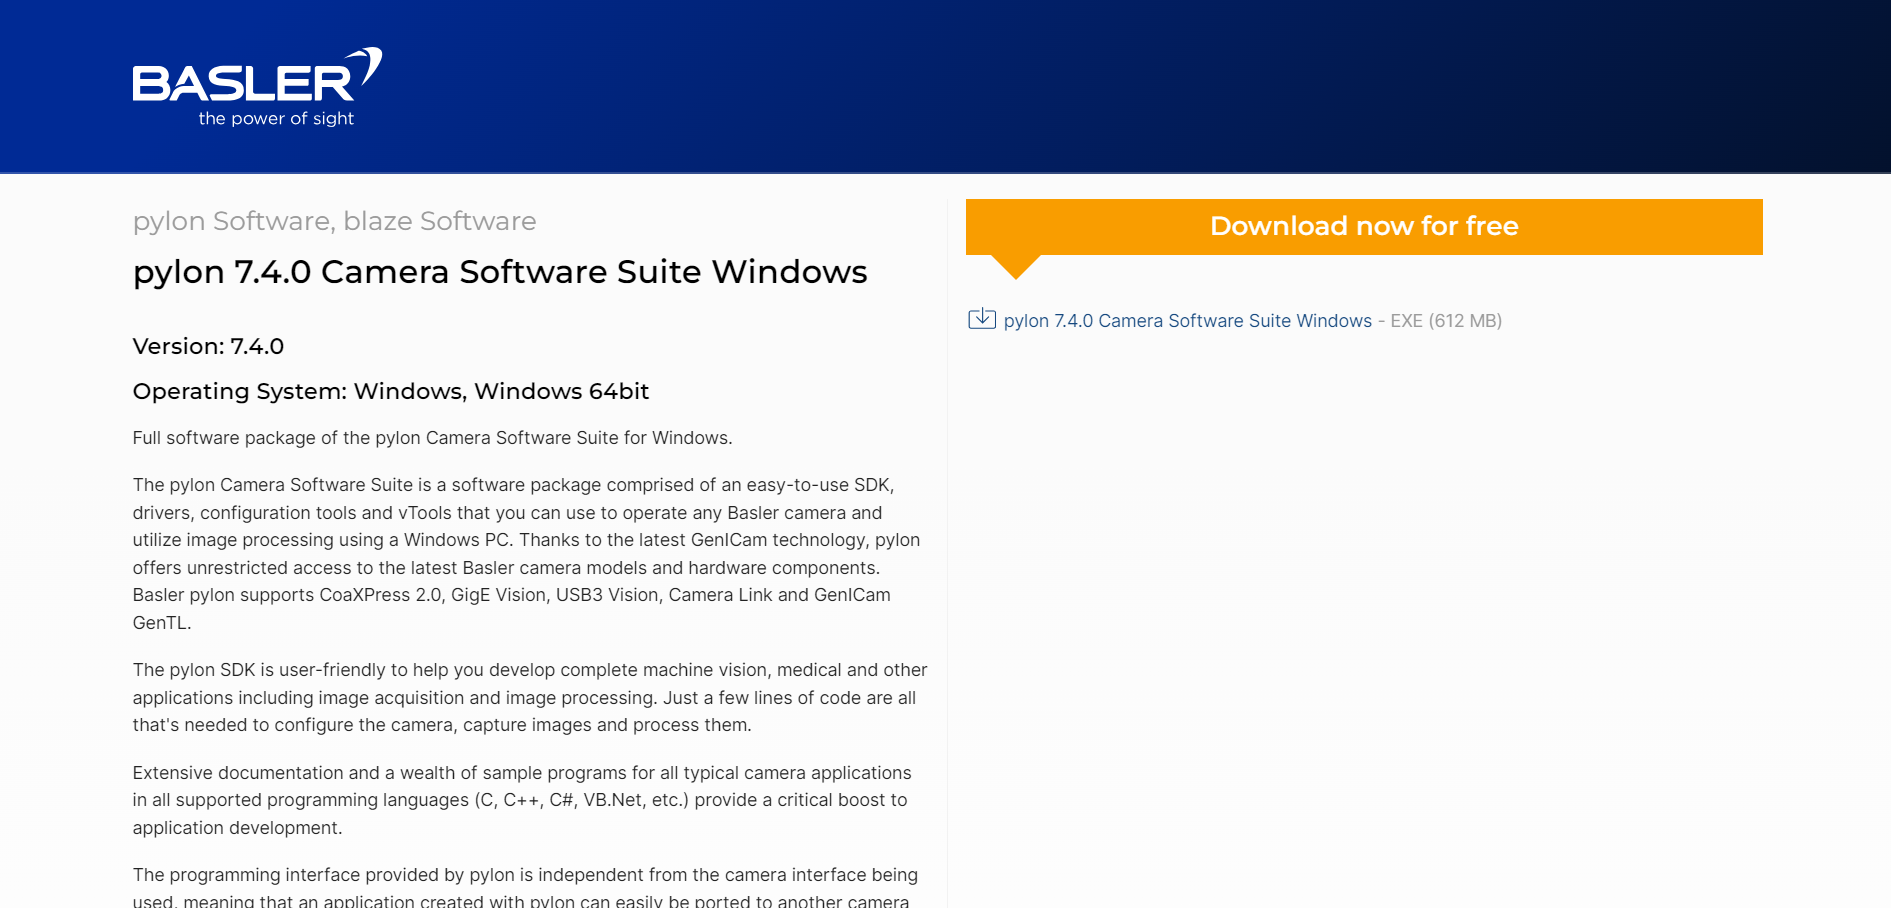Image resolution: width=1891 pixels, height=908 pixels.
Task: Click the download icon beside pylon 7.4.0 link
Action: [982, 319]
